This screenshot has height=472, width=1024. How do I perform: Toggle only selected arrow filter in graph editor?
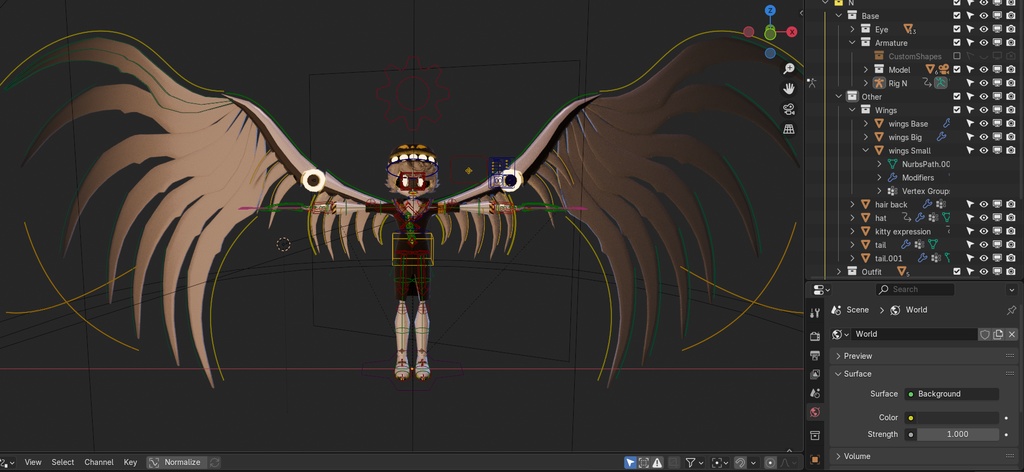[x=630, y=463]
